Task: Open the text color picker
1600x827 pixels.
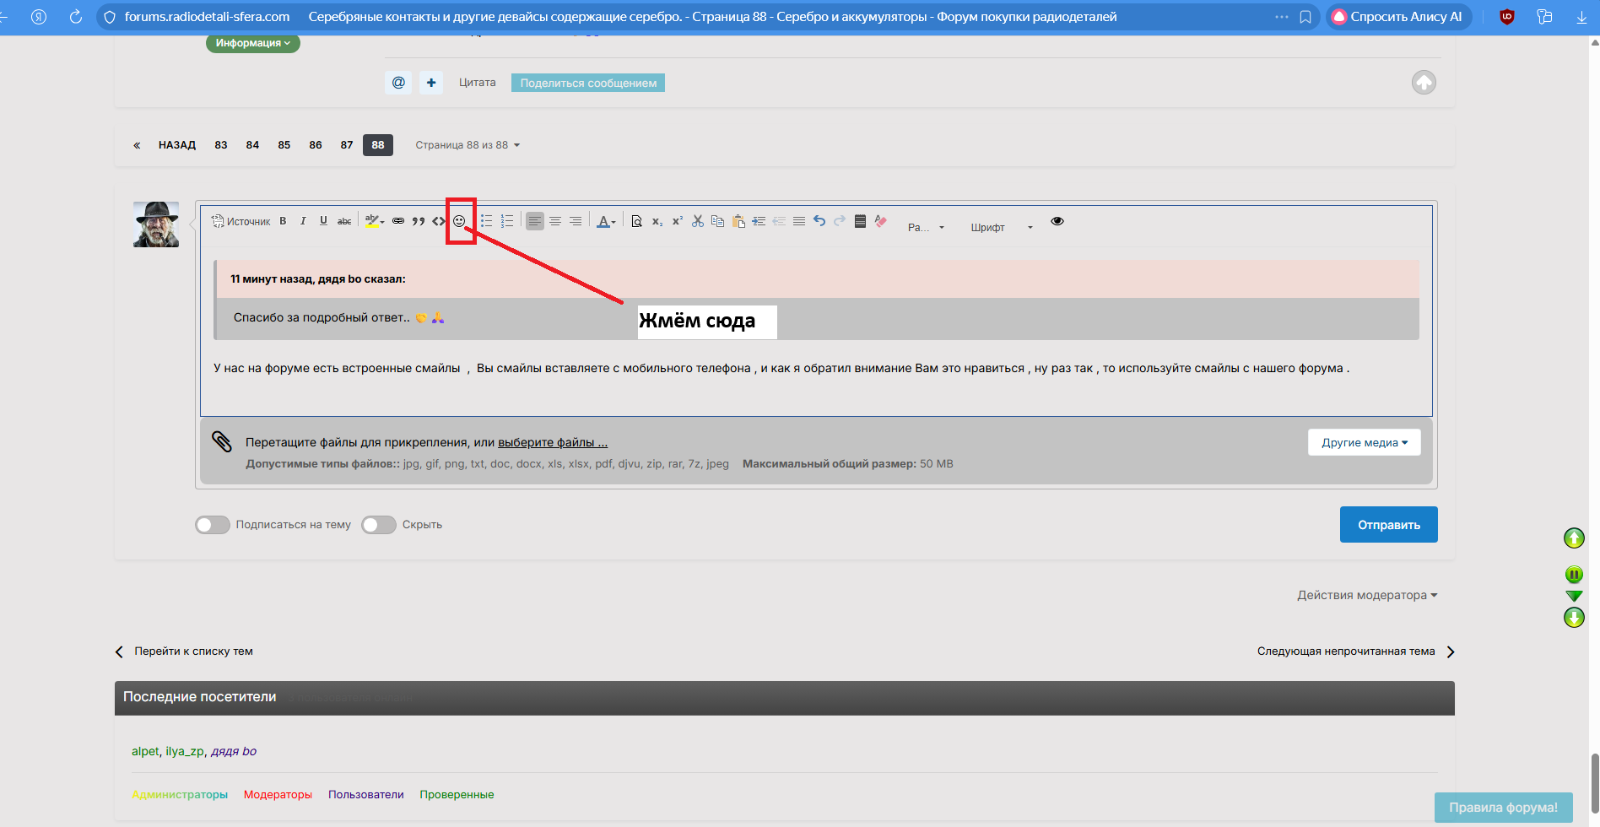Action: click(x=606, y=221)
